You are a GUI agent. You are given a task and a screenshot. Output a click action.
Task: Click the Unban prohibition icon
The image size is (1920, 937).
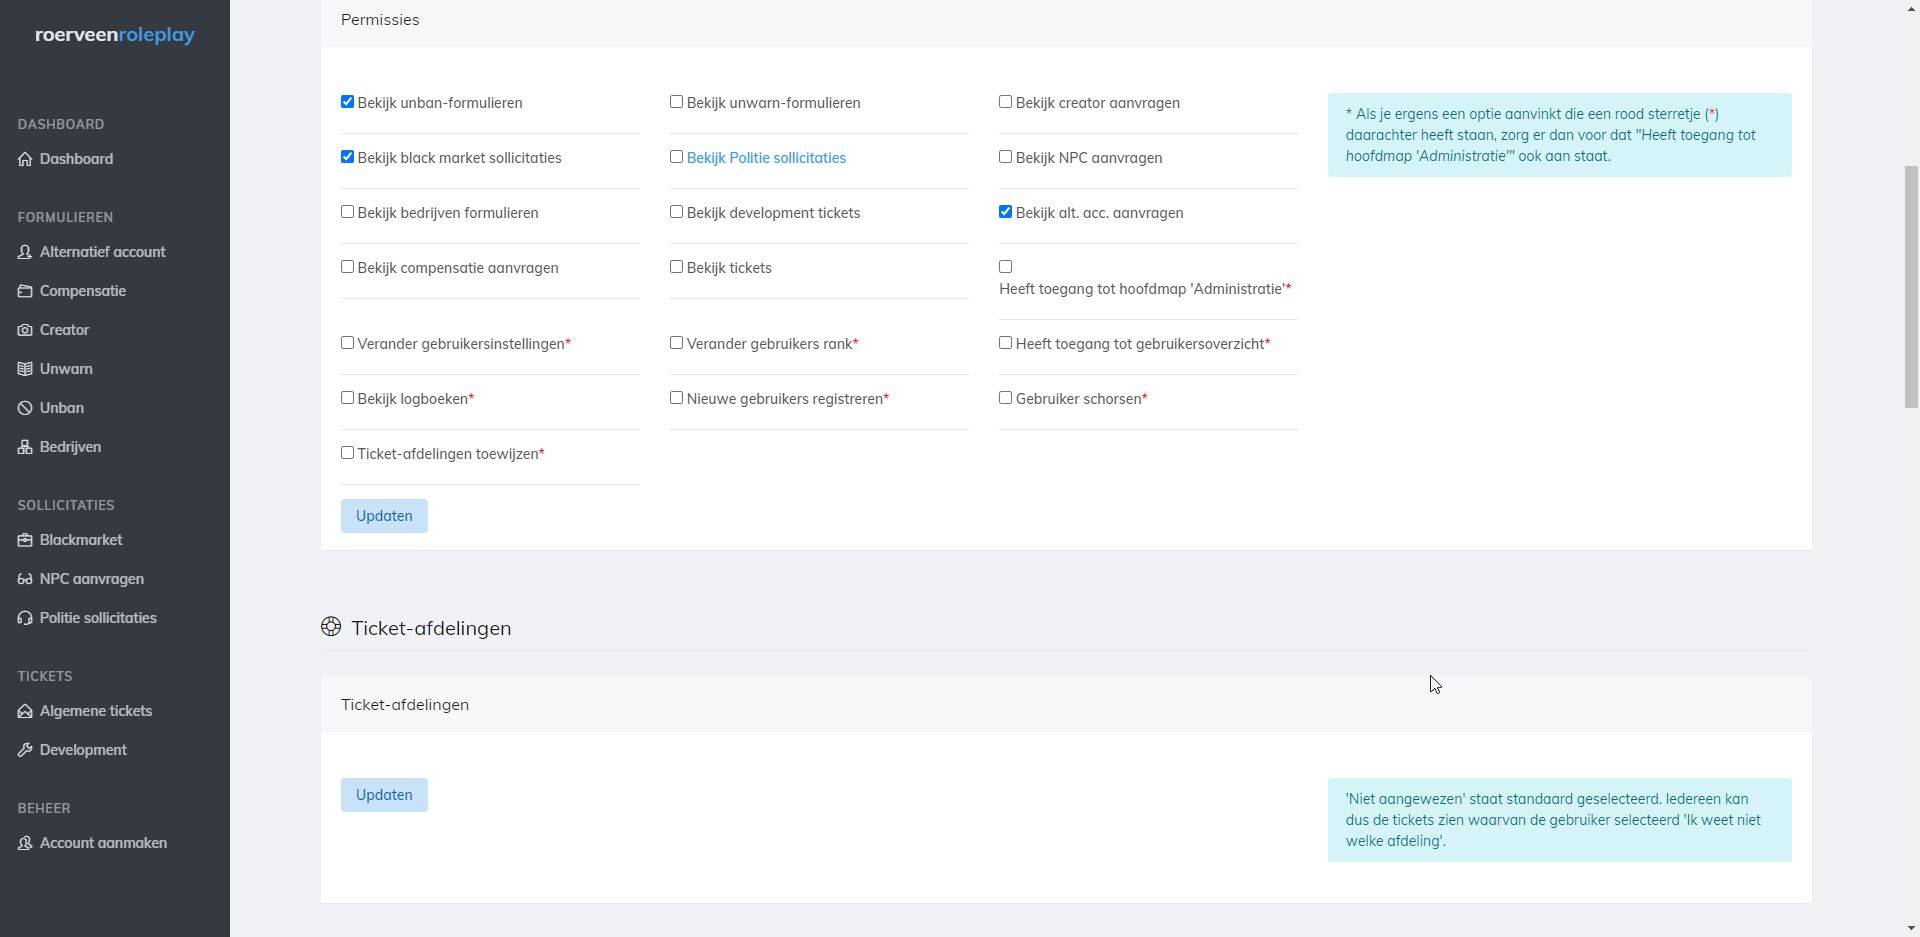pyautogui.click(x=25, y=408)
